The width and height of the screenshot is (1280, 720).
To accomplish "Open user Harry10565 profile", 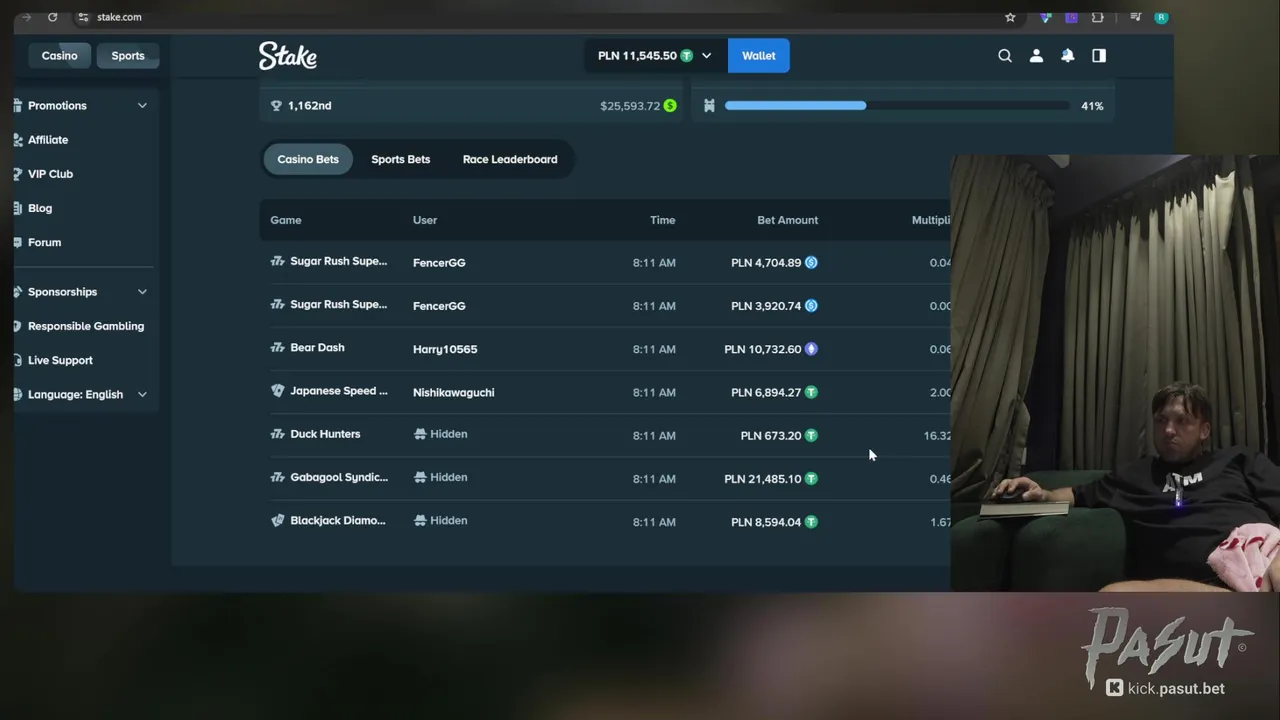I will 445,349.
